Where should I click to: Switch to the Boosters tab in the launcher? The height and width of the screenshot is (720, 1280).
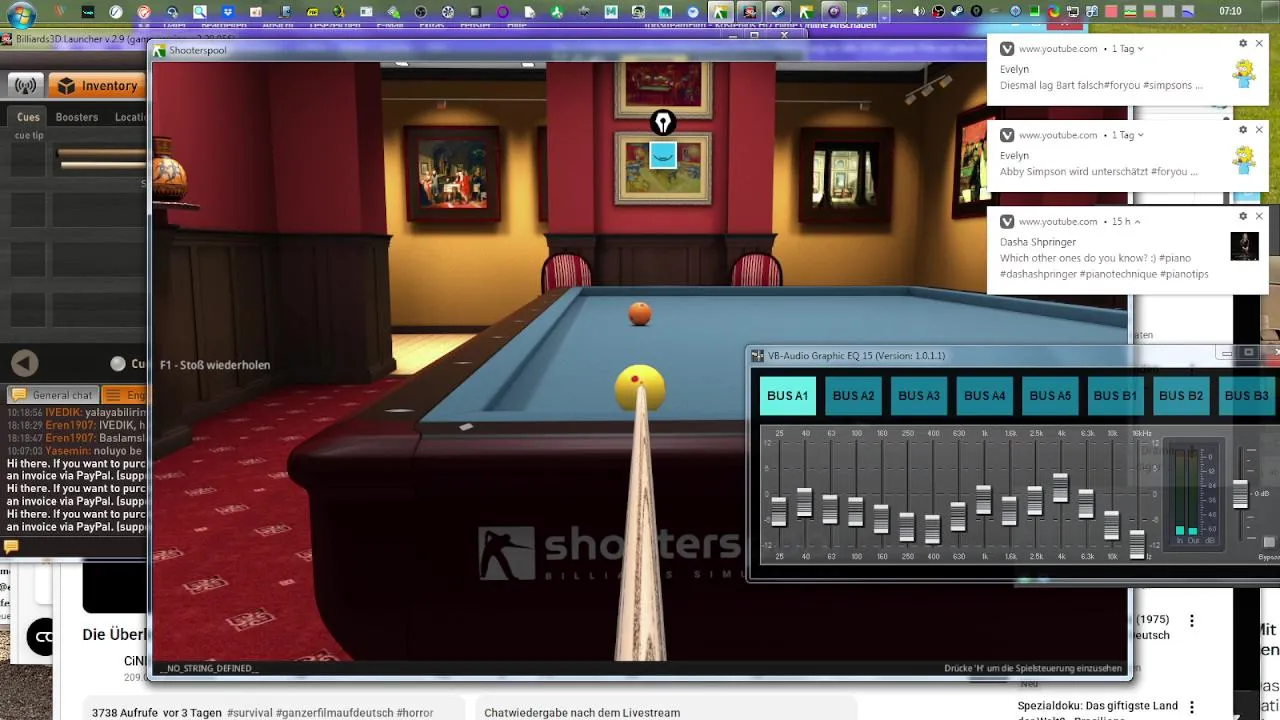[x=77, y=117]
